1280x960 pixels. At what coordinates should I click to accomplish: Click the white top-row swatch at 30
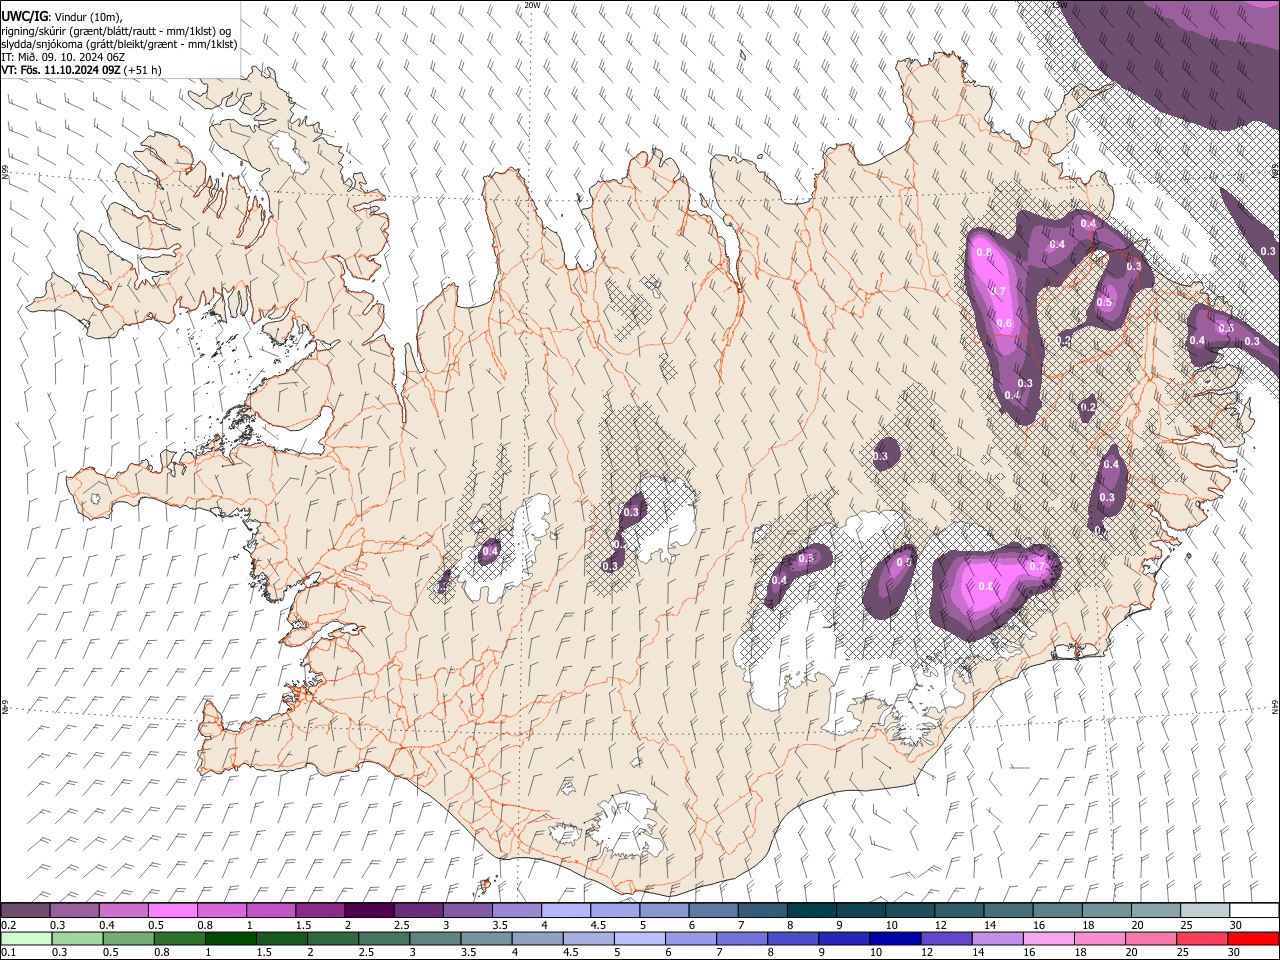pyautogui.click(x=1255, y=910)
